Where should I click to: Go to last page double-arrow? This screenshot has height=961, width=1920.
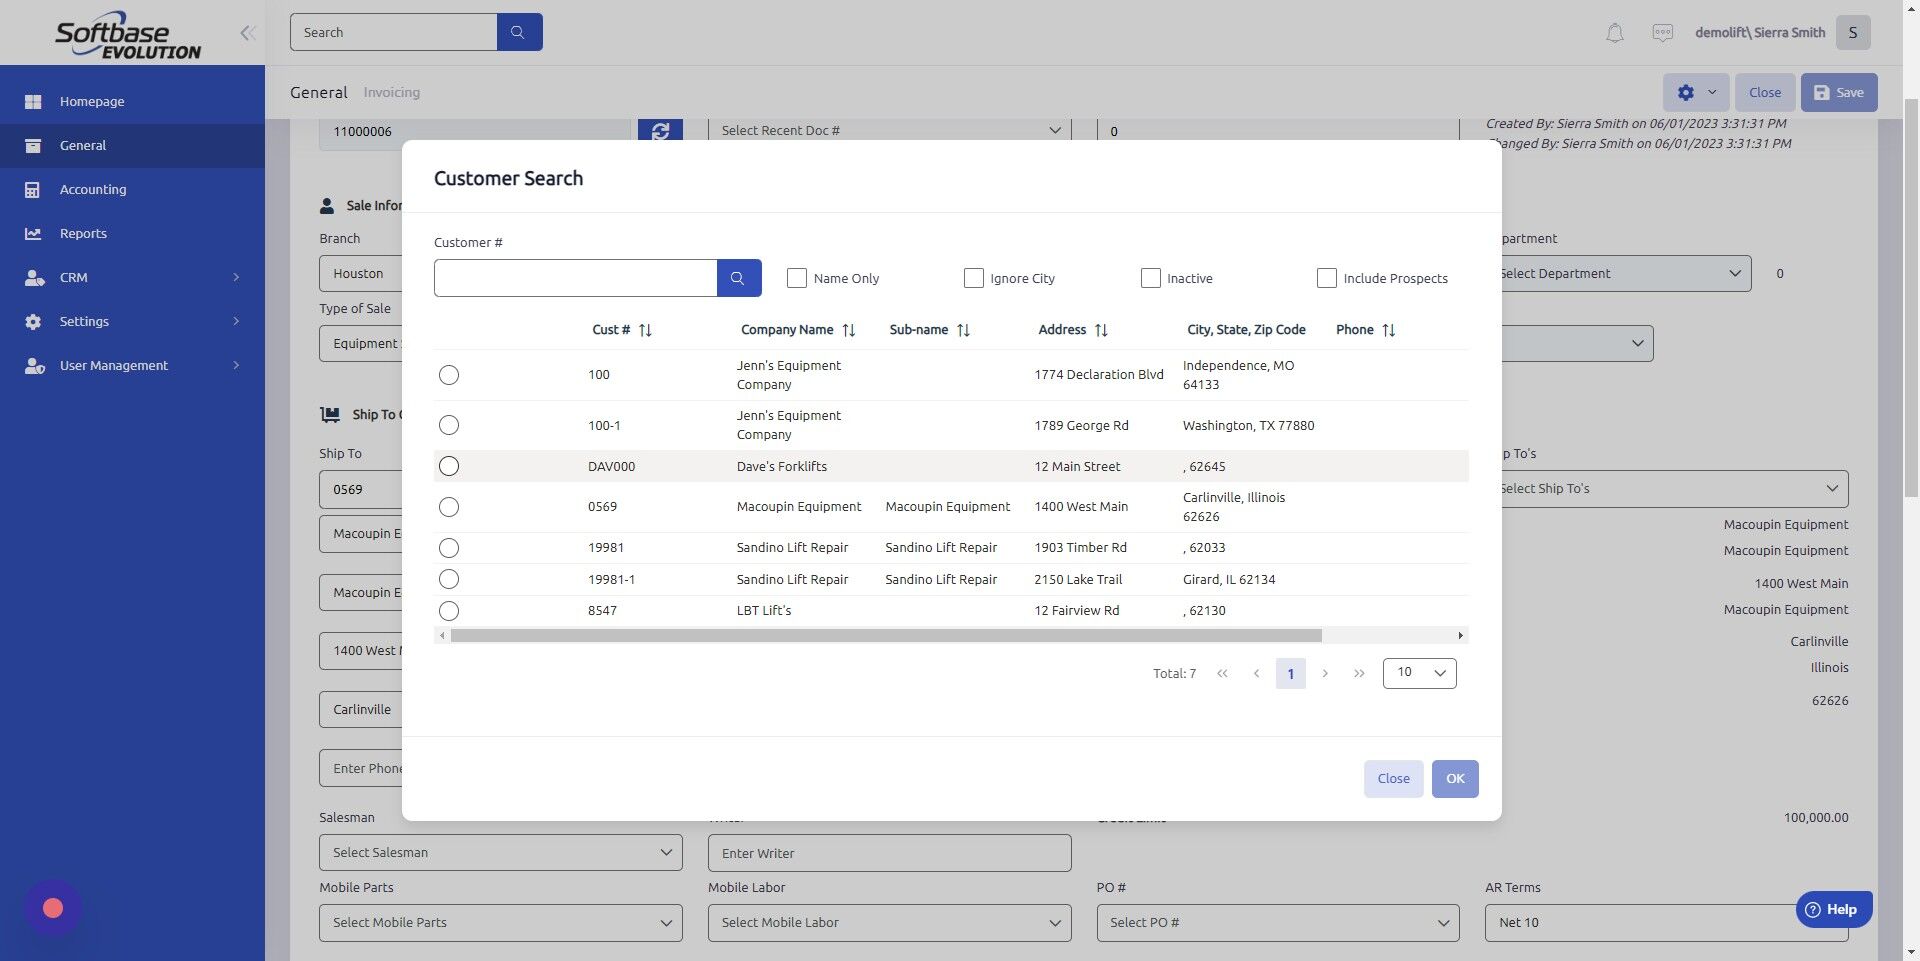pos(1359,674)
